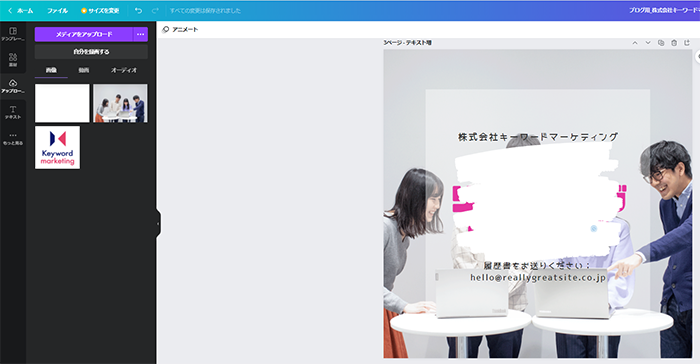Select the blank white uploaded image

(x=62, y=103)
